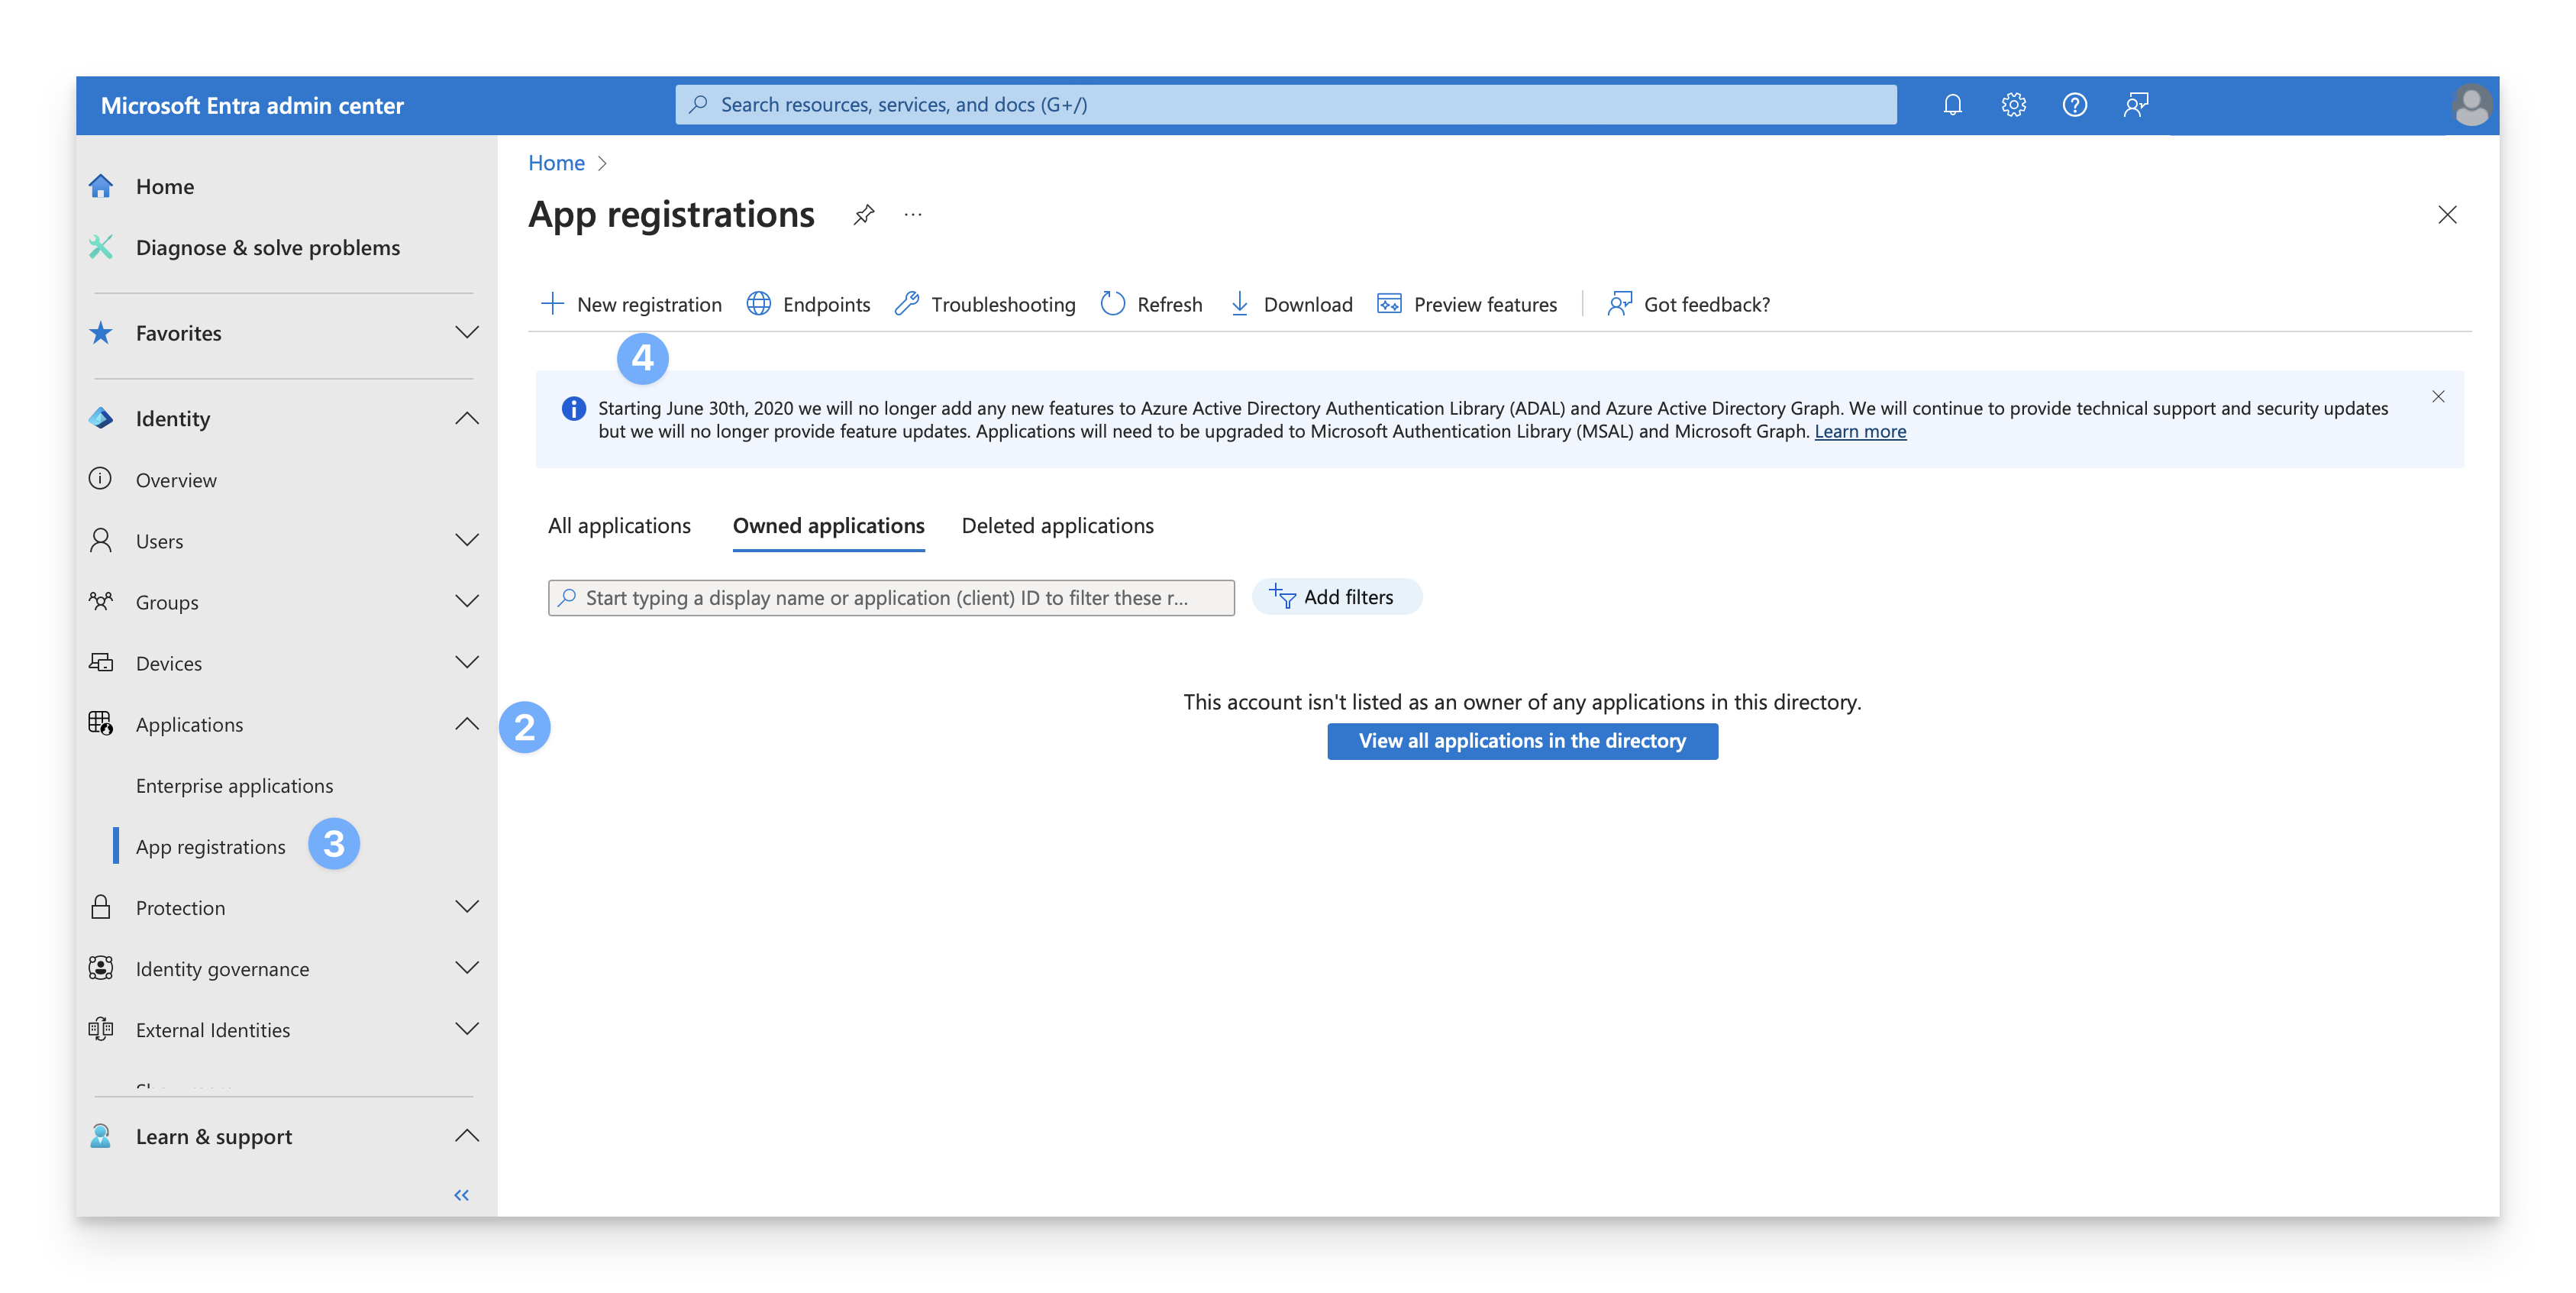Collapse the sidebar with double chevron
The height and width of the screenshot is (1293, 2576).
point(461,1195)
